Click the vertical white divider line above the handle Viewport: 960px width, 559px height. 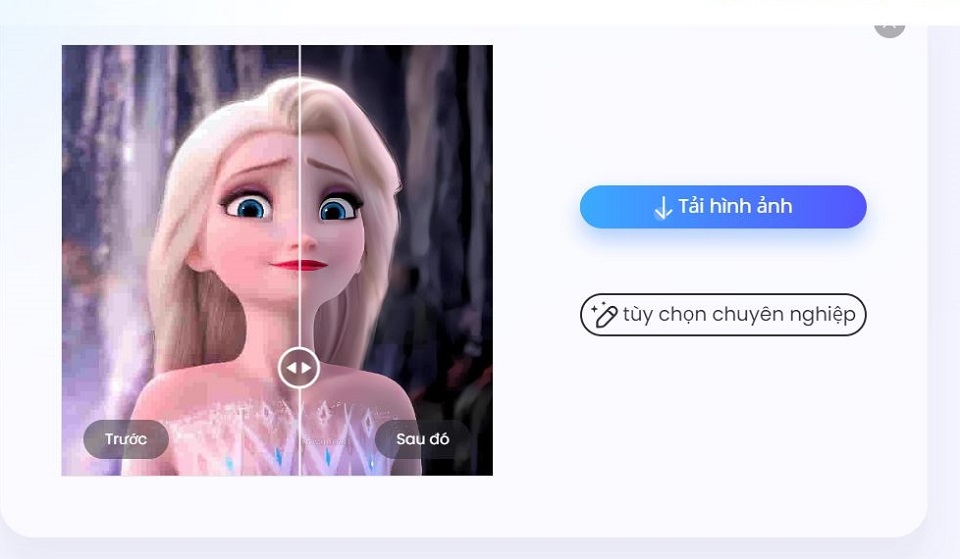[x=299, y=196]
